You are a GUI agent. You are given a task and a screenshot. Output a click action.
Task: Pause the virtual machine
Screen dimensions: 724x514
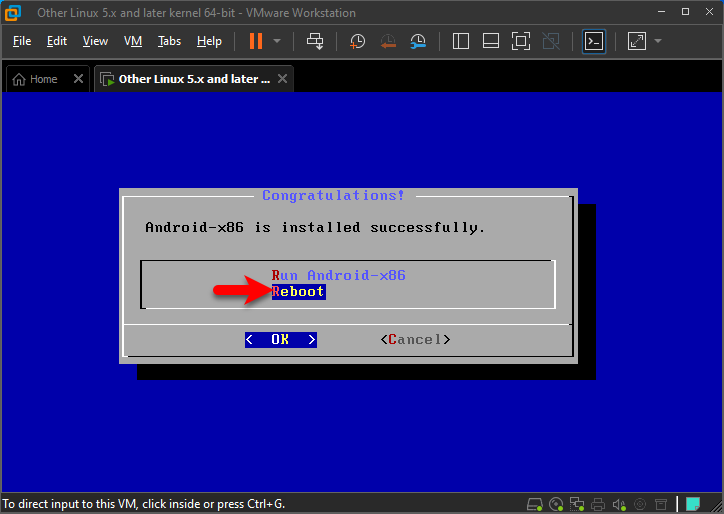256,41
